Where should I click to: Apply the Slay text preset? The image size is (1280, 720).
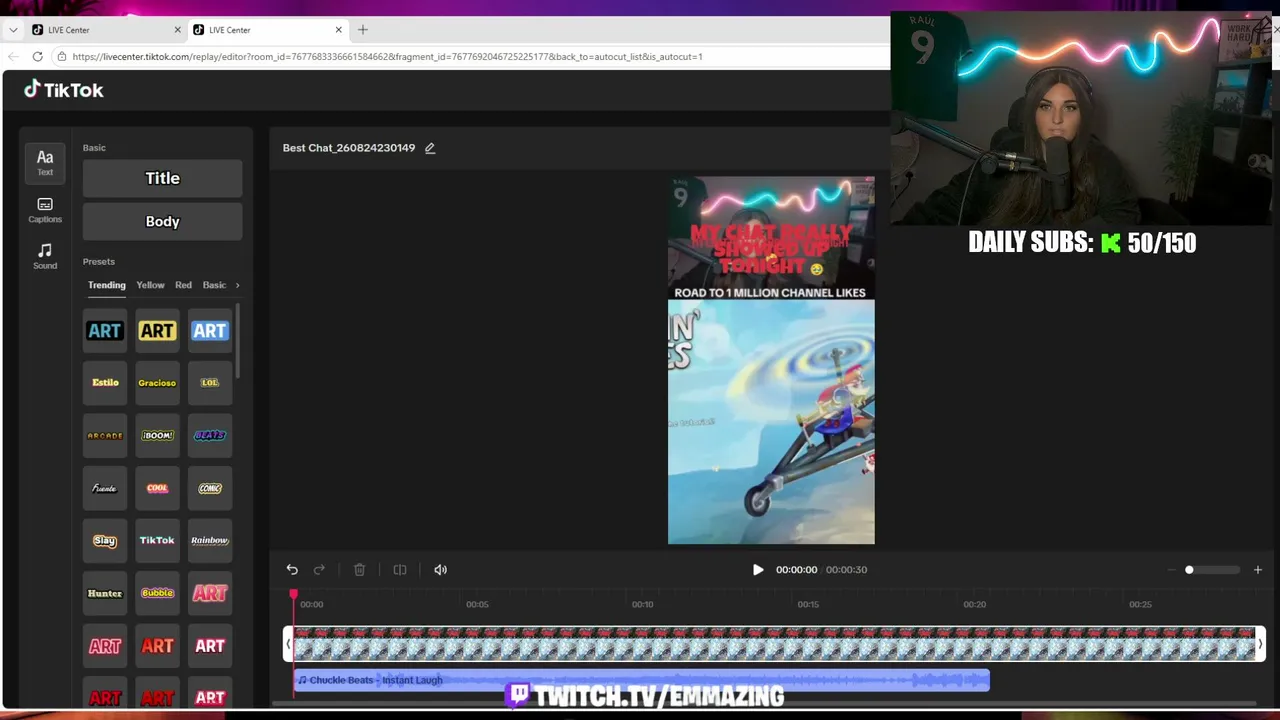coord(105,541)
